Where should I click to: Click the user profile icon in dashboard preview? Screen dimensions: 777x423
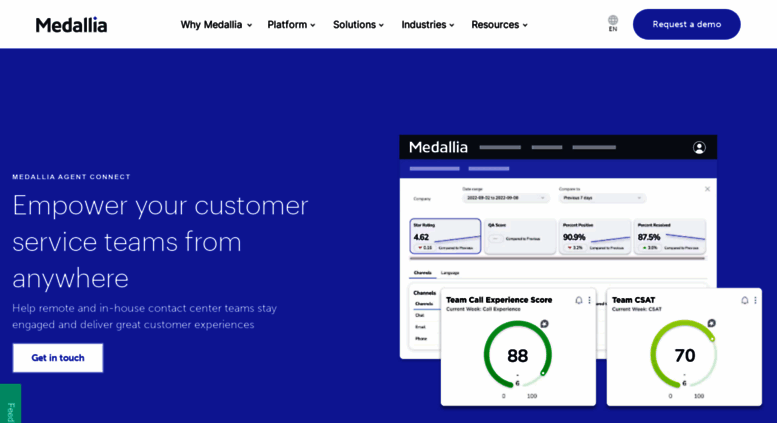coord(699,148)
